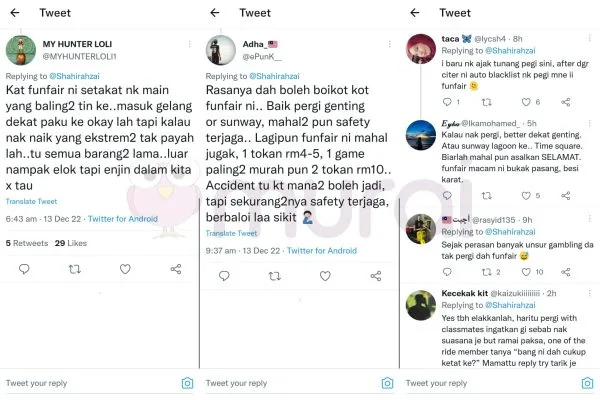
Task: Like the Adha_ tweet
Action: click(325, 276)
